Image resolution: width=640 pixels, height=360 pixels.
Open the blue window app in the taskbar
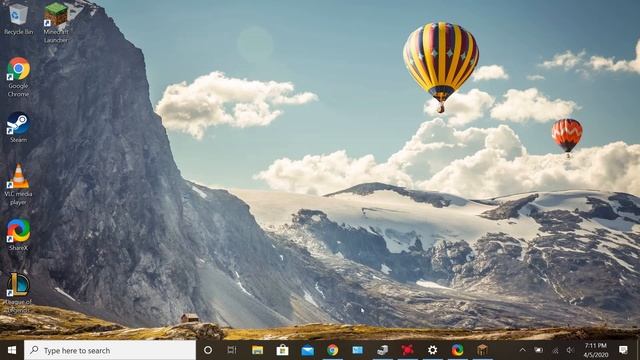(x=358, y=350)
